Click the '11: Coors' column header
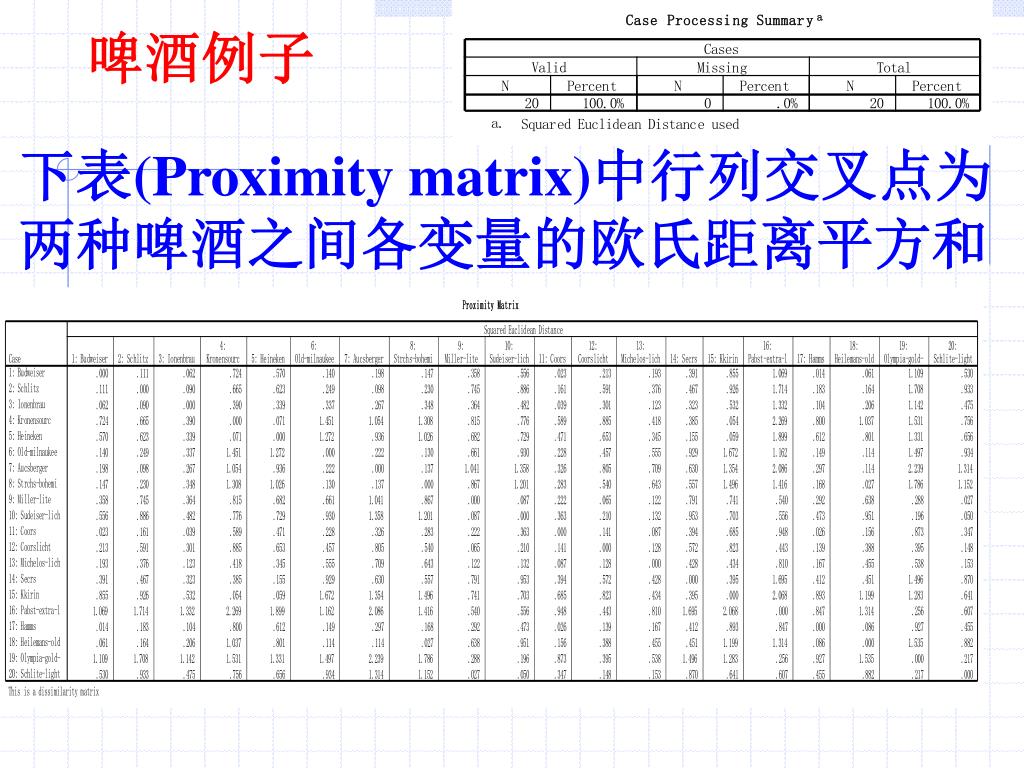 pos(552,359)
